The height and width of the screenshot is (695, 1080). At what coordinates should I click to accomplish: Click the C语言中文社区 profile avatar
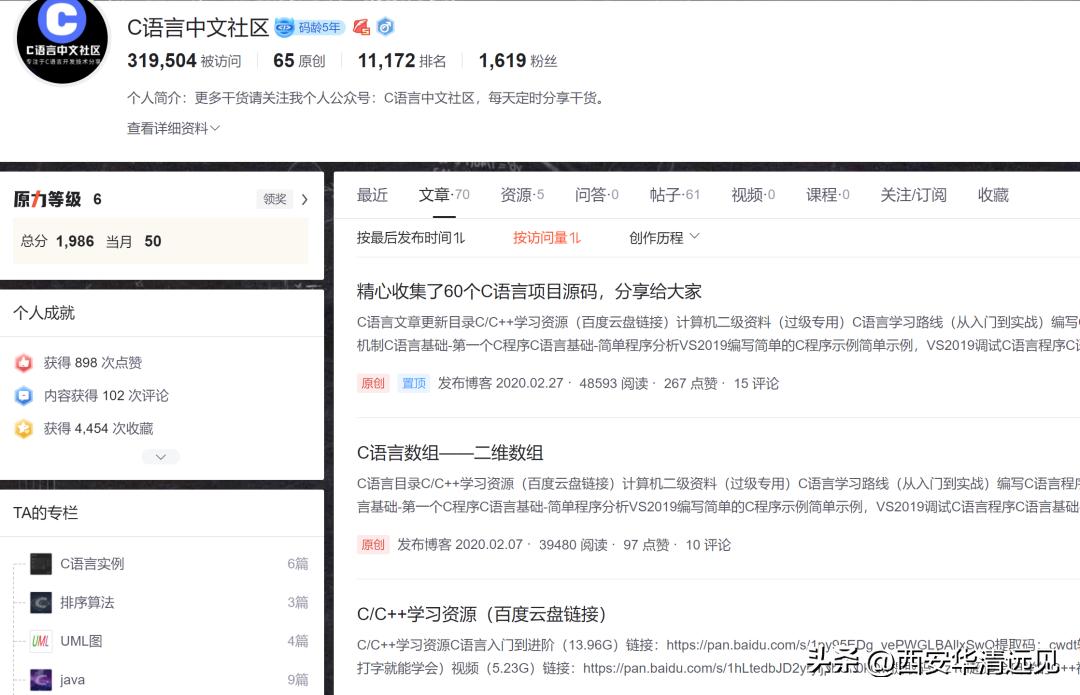coord(60,42)
